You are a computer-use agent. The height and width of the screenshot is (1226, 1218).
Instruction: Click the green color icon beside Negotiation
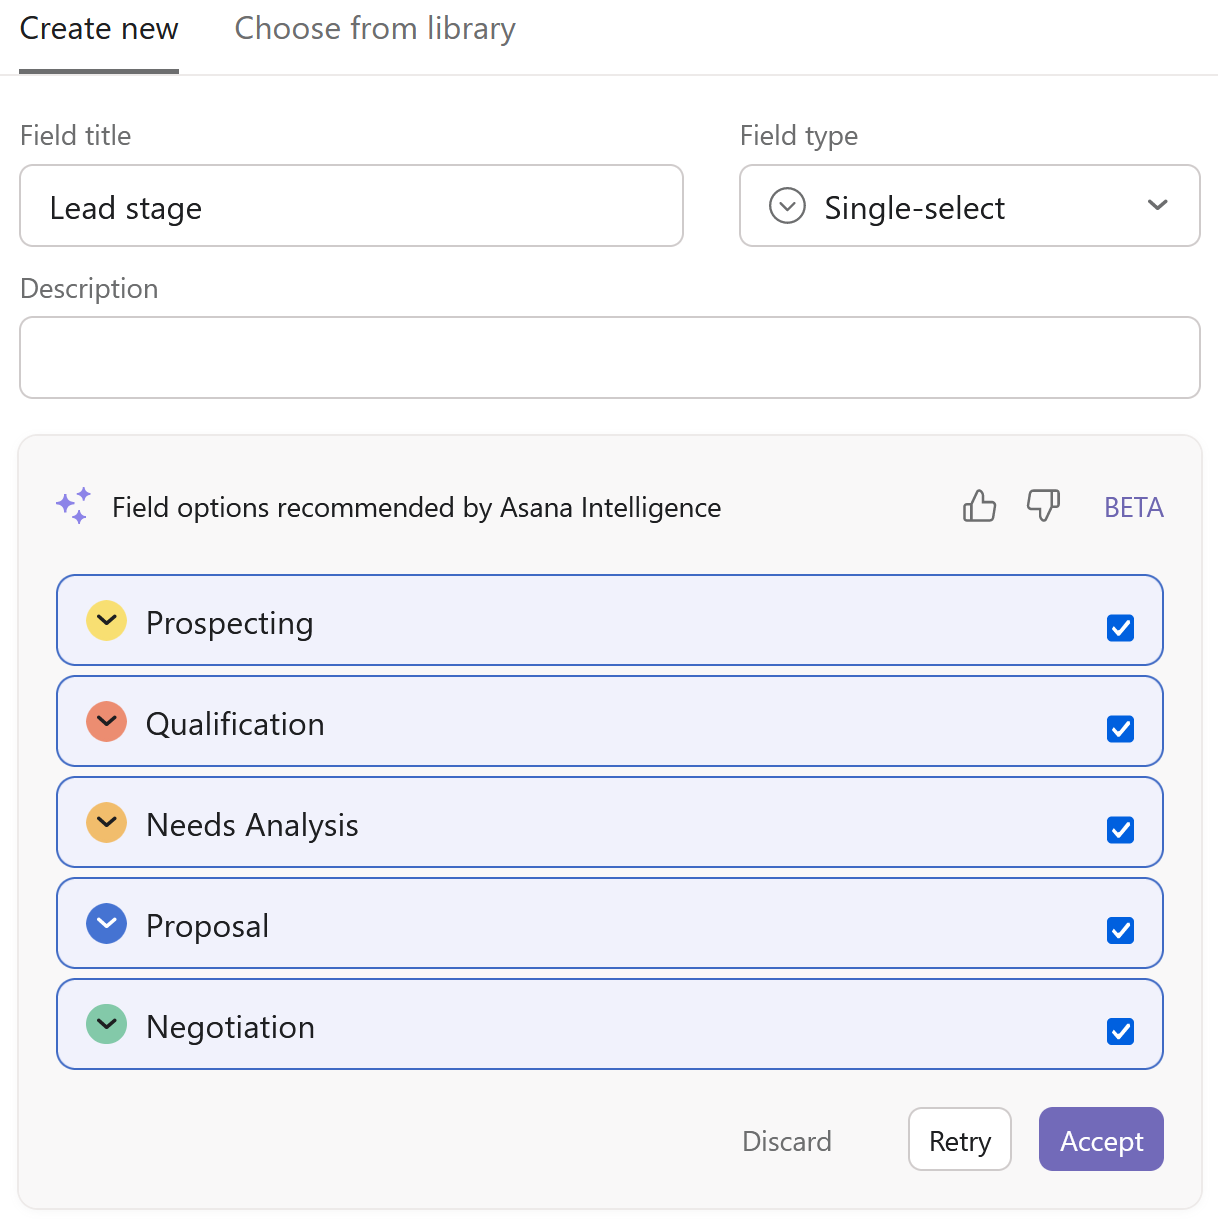106,1025
